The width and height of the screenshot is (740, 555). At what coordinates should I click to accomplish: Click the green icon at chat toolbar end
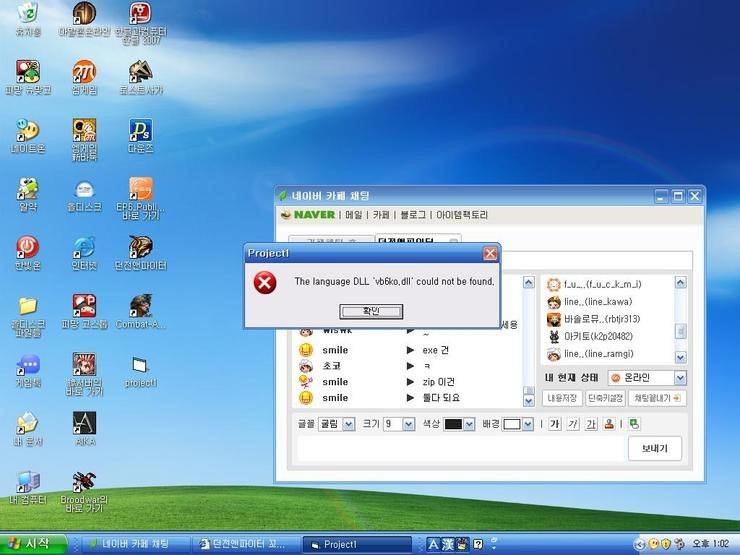[634, 424]
